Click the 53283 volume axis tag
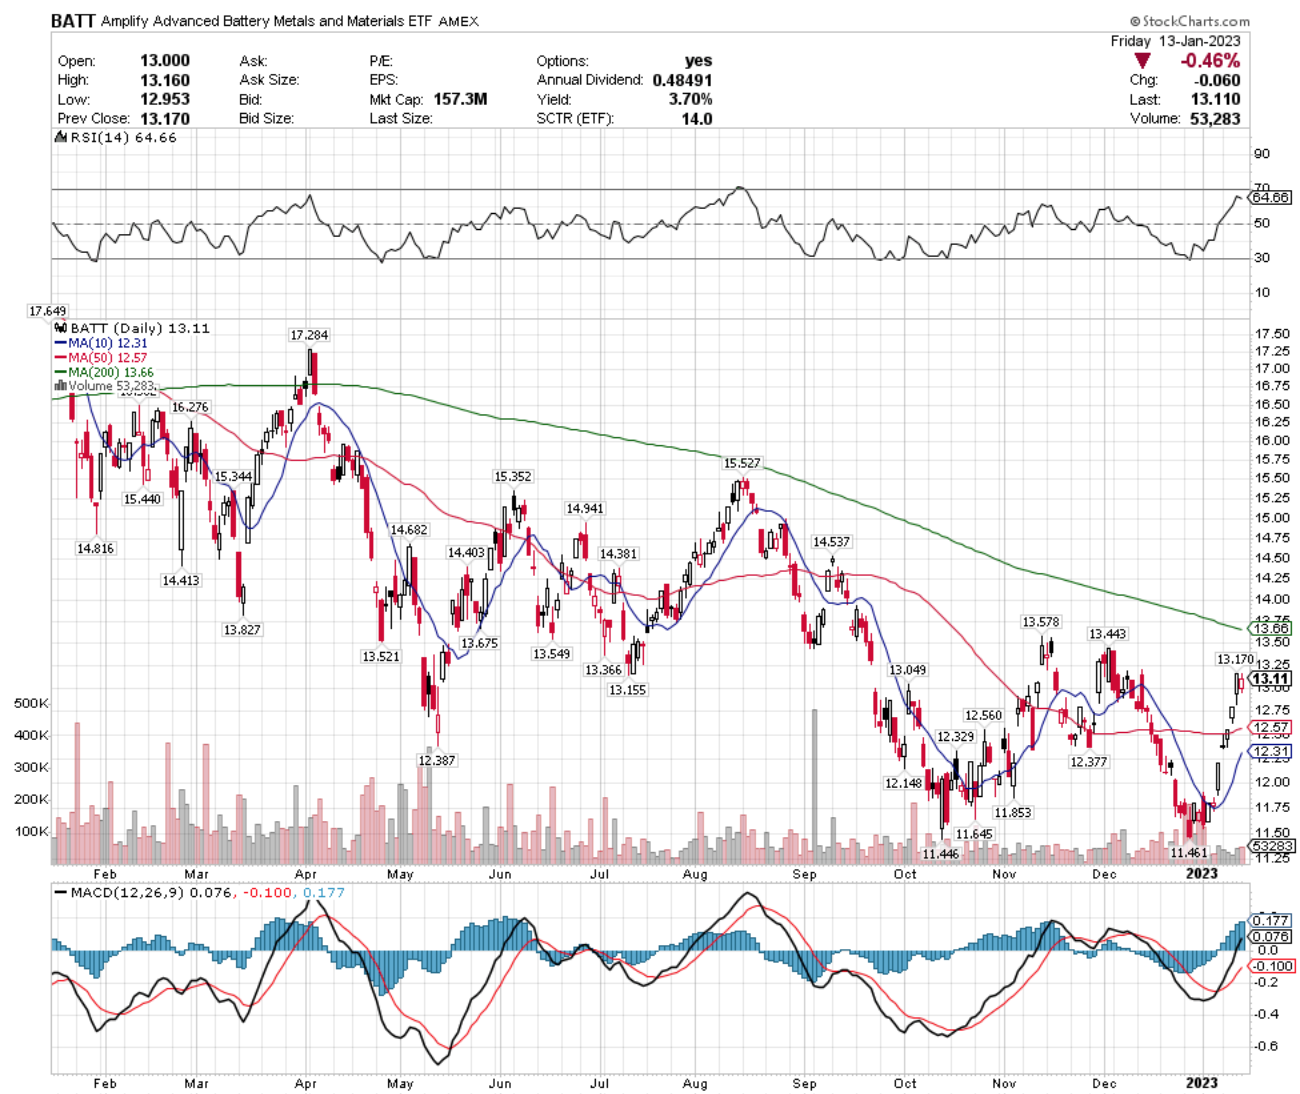Viewport: 1300px width, 1094px height. click(1273, 846)
